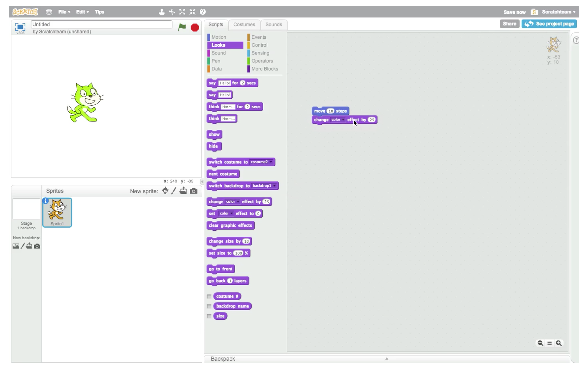This screenshot has width=587, height=373.
Task: Open the My Stuff folder icon
Action: 535,12
